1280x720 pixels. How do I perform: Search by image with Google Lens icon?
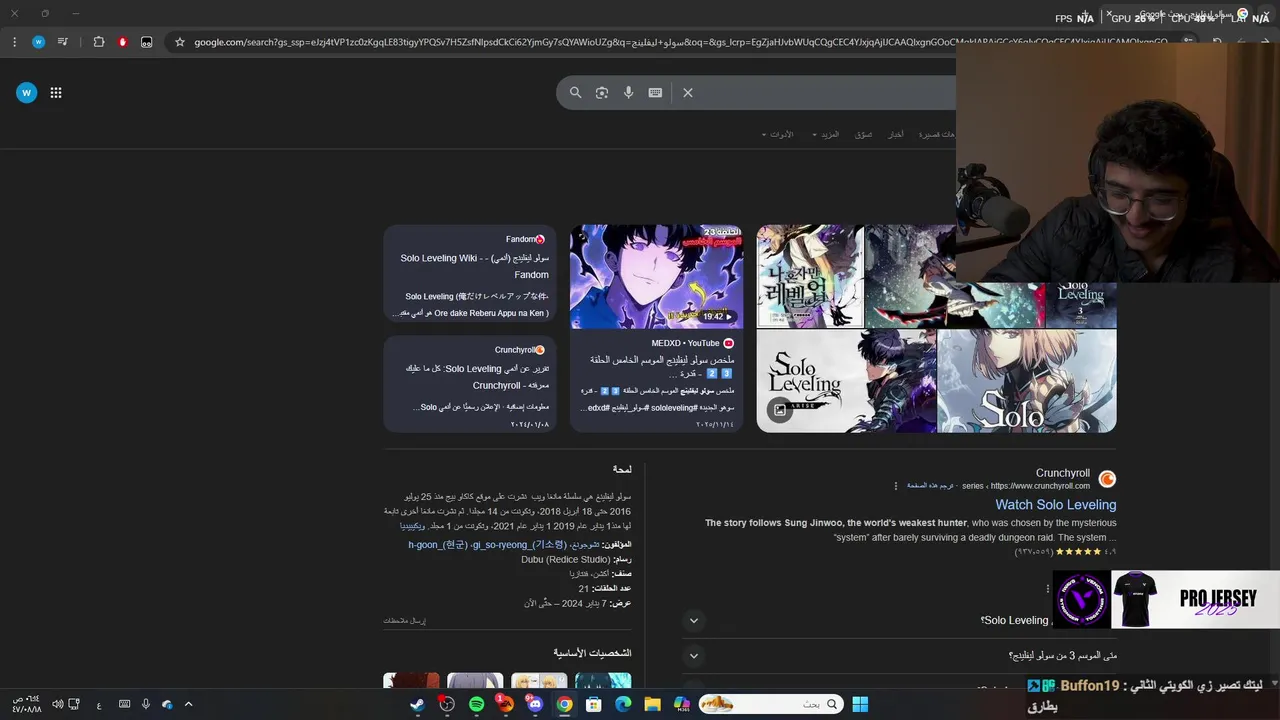click(602, 92)
